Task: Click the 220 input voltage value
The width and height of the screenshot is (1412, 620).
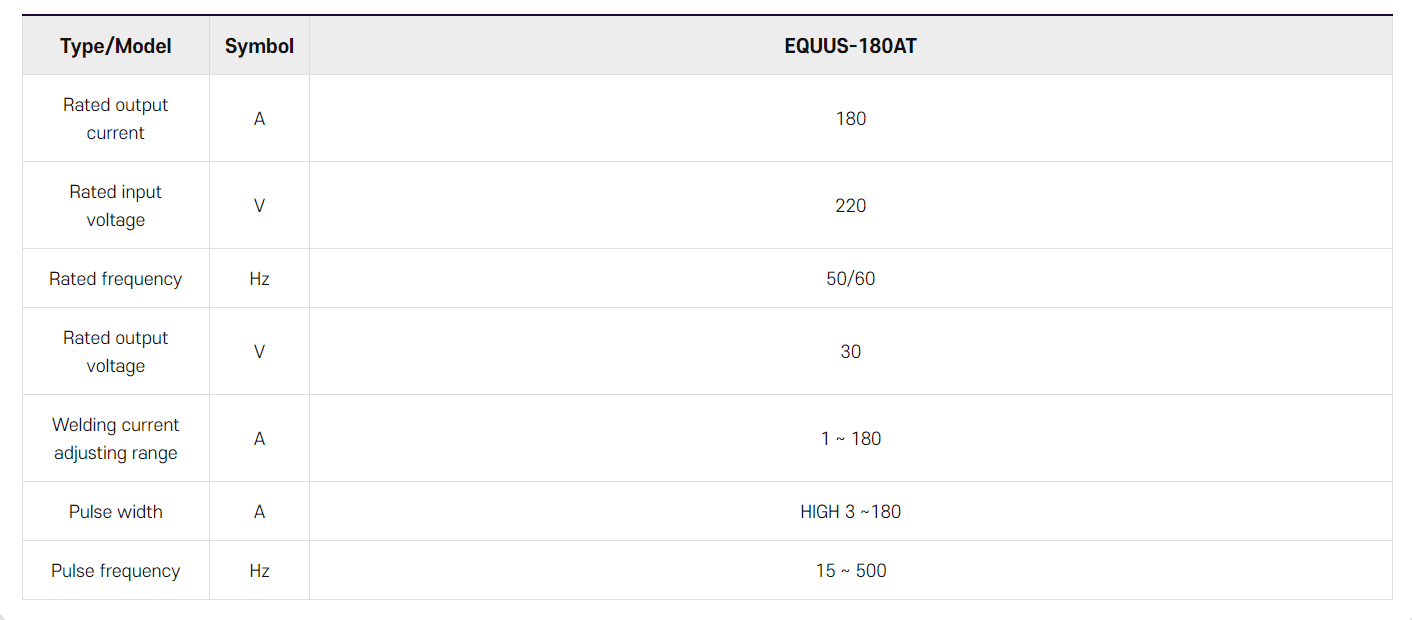Action: (x=851, y=206)
